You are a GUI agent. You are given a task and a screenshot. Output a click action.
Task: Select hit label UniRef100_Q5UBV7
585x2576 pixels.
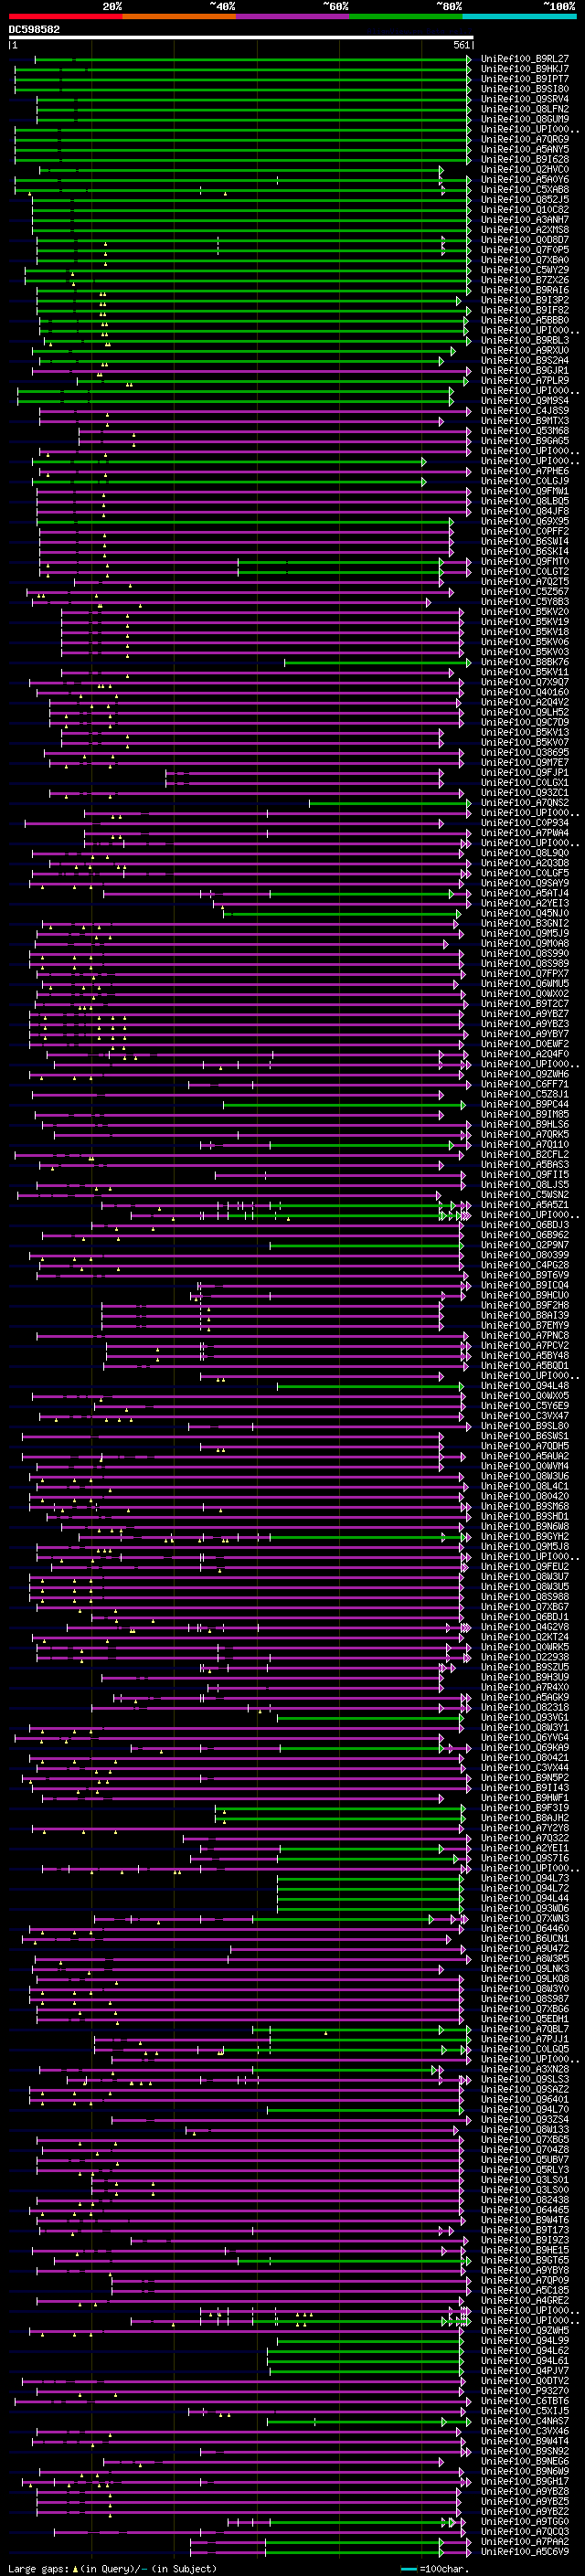[524, 2159]
